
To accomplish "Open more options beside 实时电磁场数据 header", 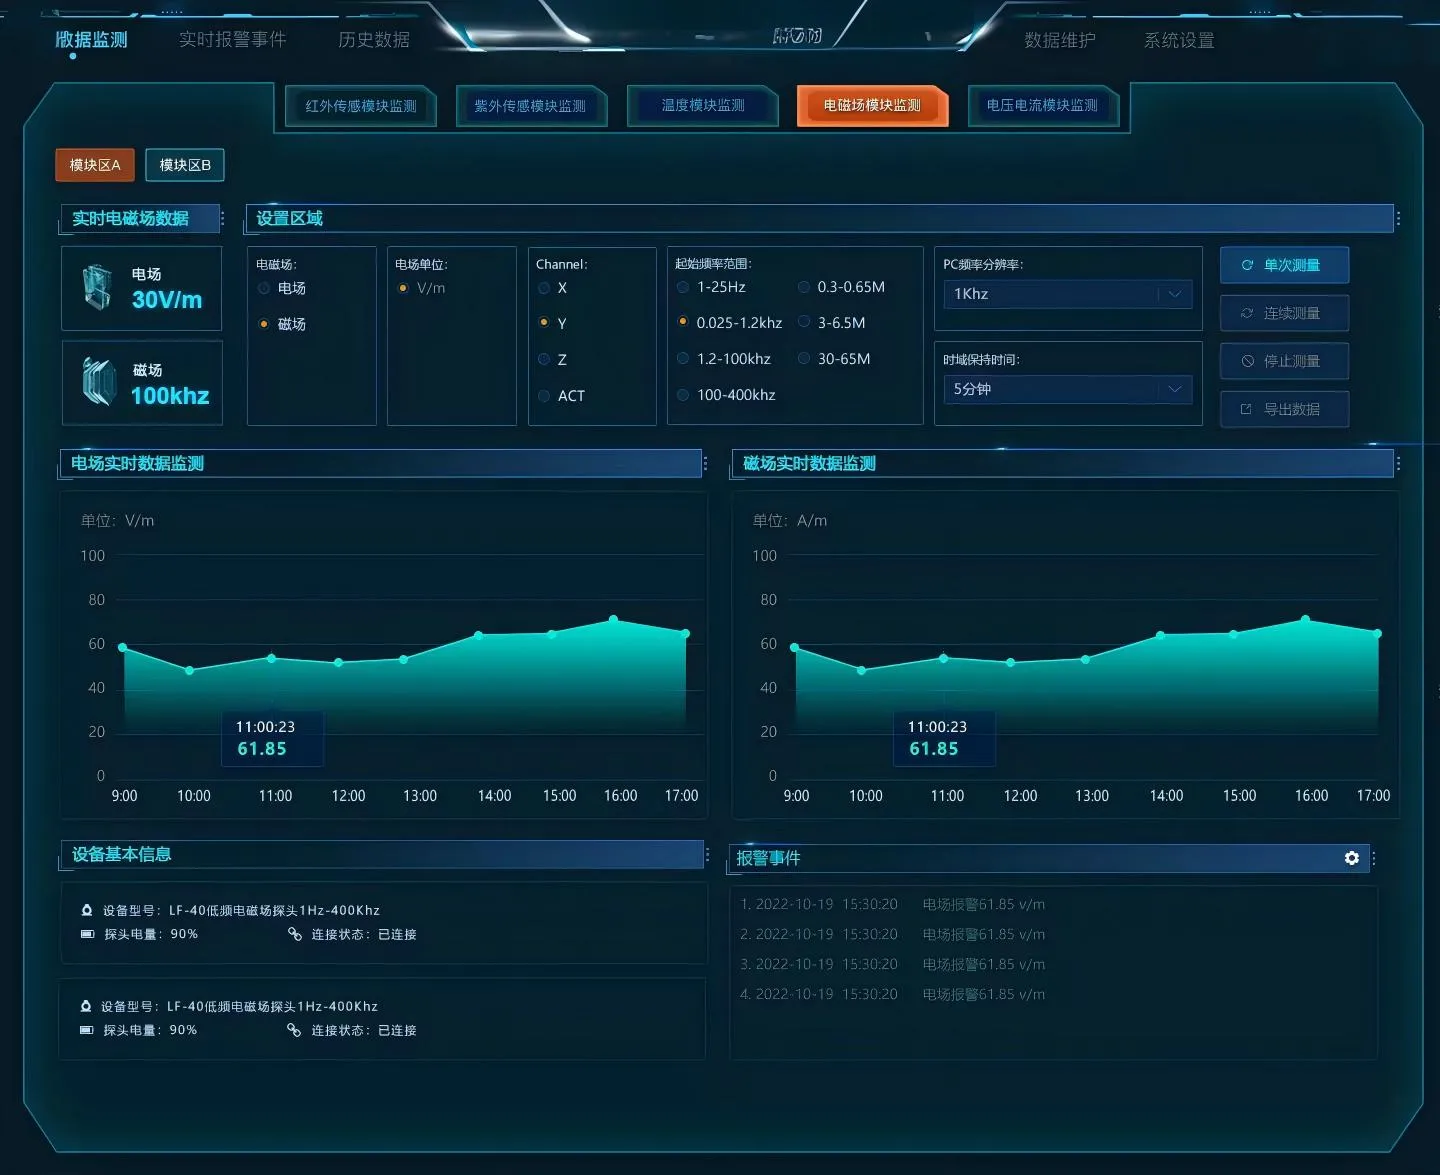I will [222, 218].
